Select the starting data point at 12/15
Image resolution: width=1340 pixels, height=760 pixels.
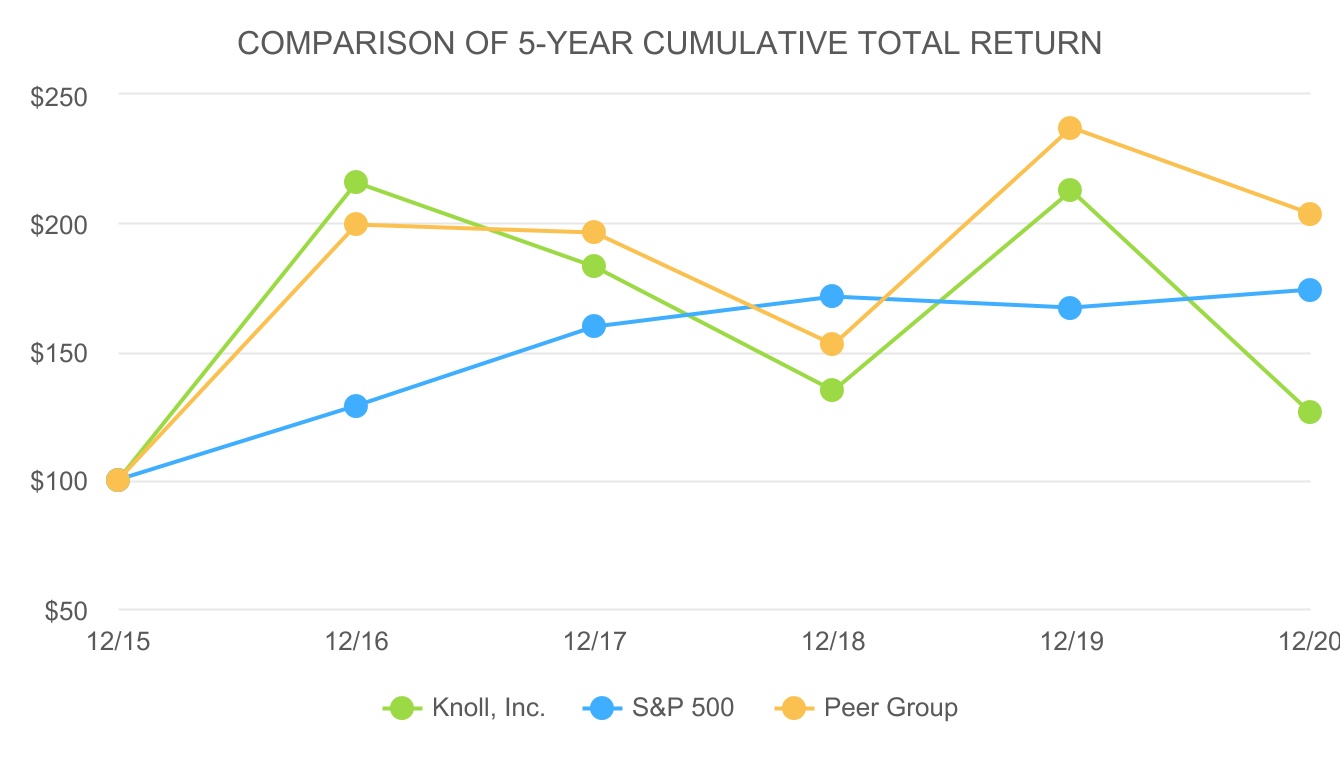pyautogui.click(x=118, y=480)
